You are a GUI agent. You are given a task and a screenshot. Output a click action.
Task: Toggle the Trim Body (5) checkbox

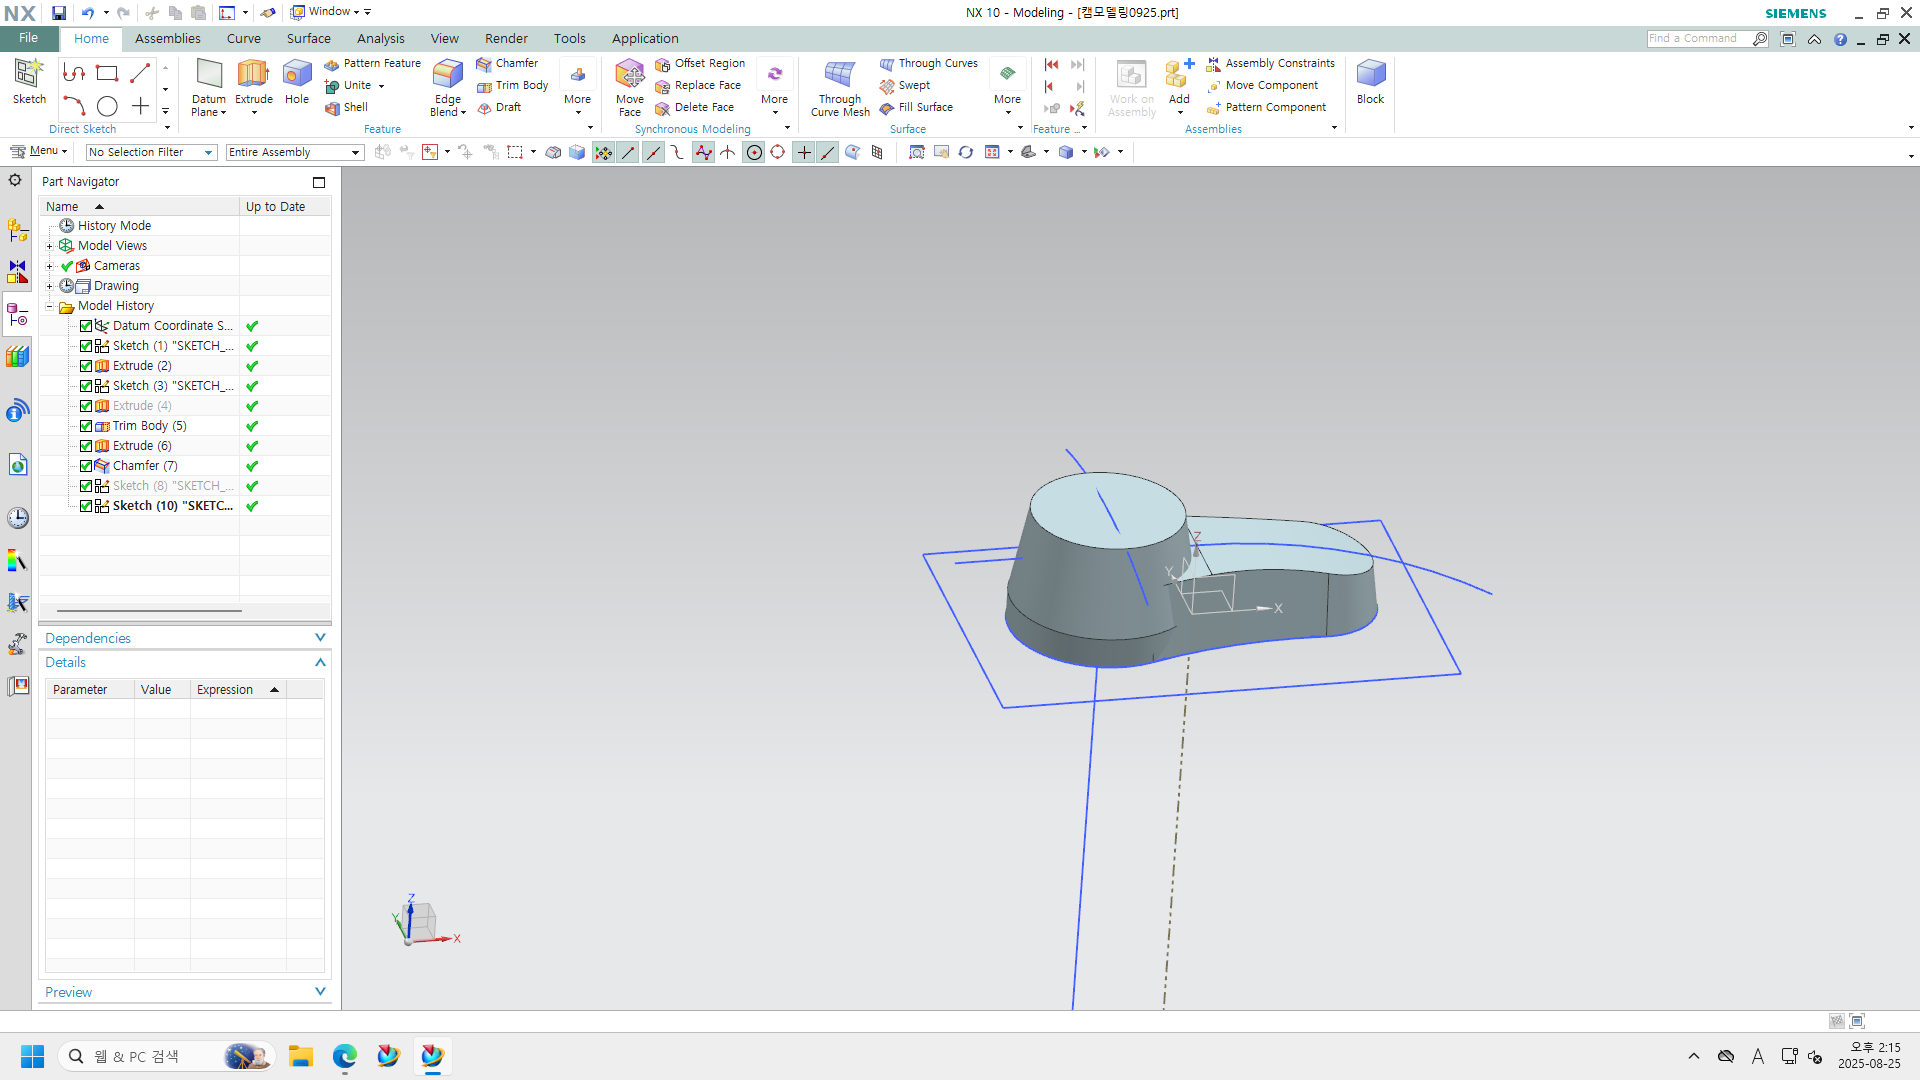(x=86, y=426)
